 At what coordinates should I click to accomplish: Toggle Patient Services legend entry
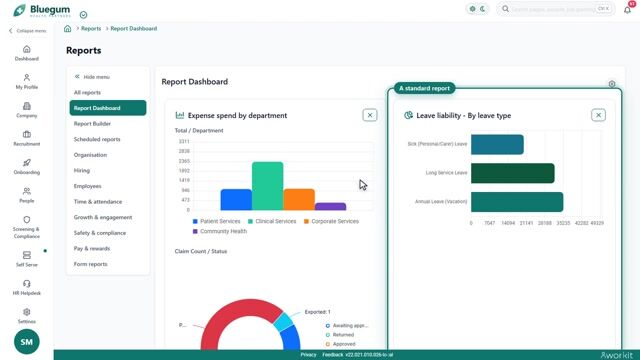(216, 221)
